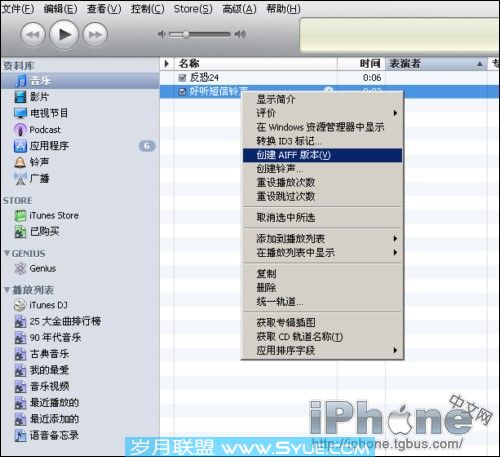Collapse the GENIUS section triangle

coord(7,253)
